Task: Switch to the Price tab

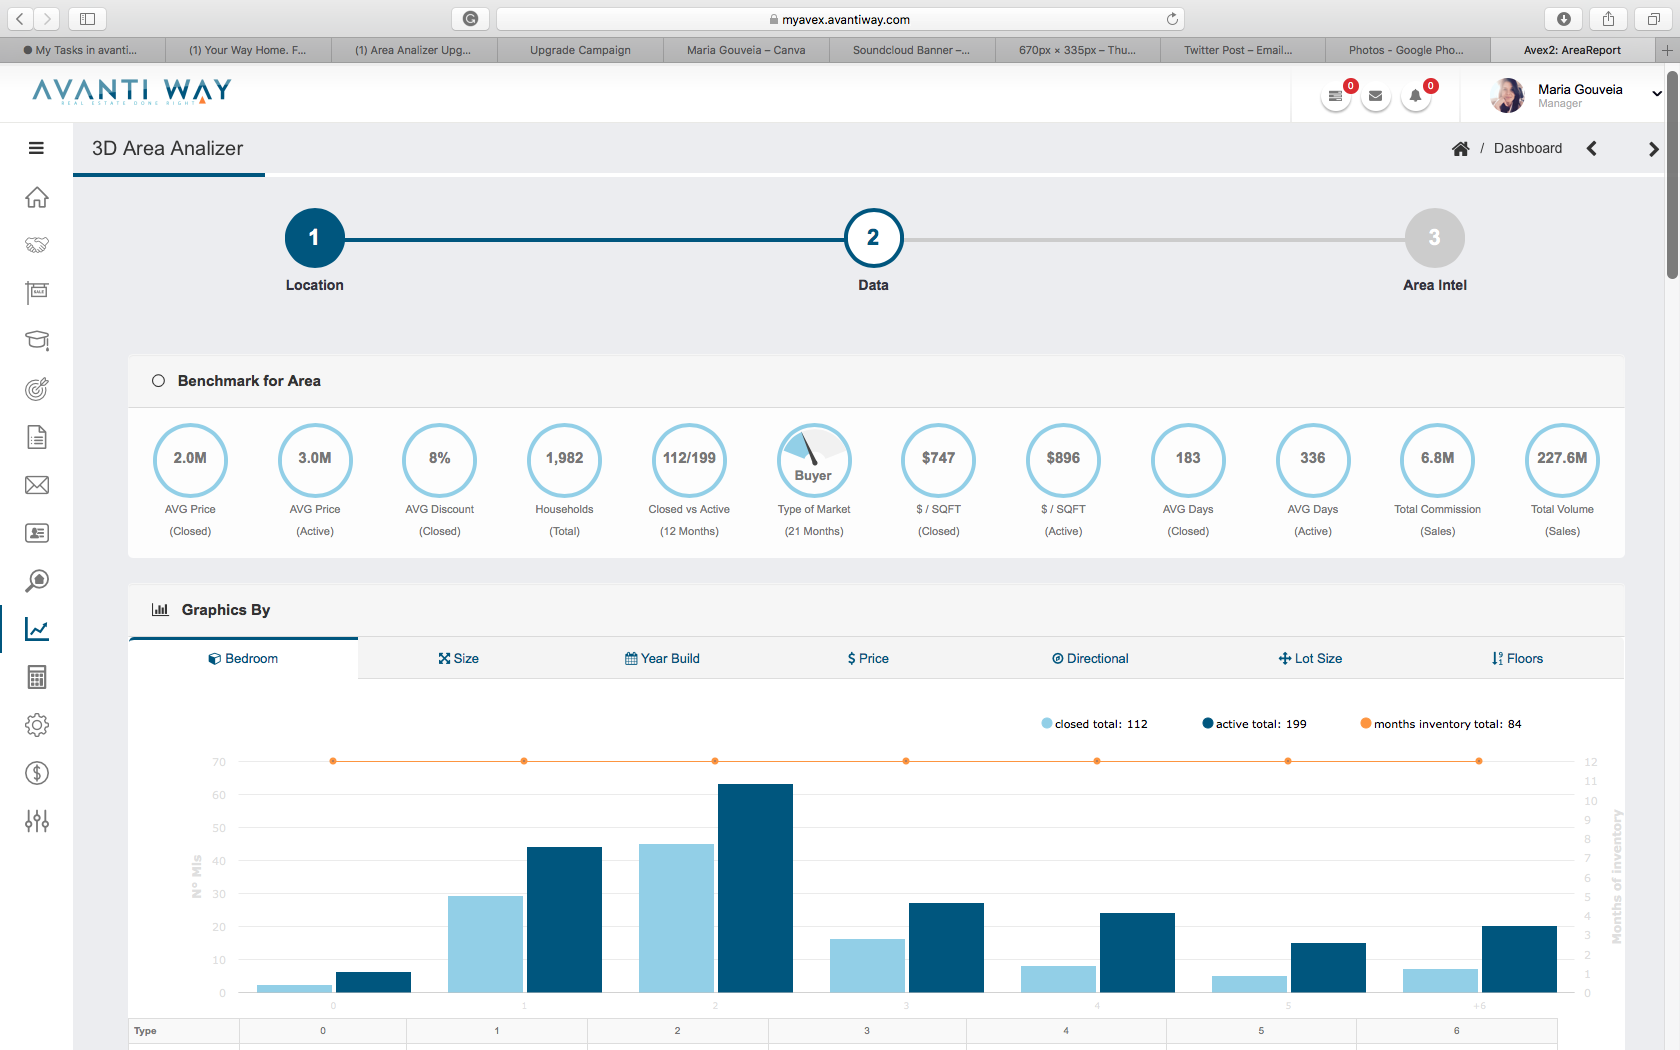Action: coord(868,658)
